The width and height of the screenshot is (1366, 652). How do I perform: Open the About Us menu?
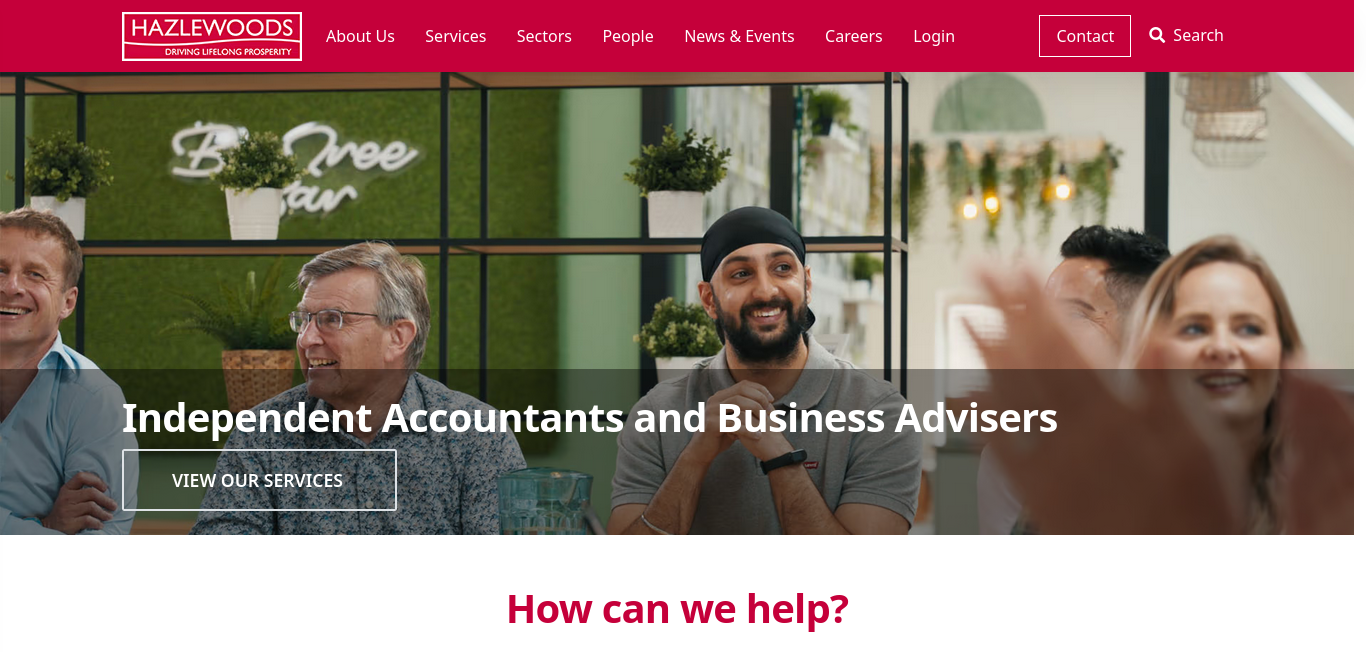[x=360, y=36]
